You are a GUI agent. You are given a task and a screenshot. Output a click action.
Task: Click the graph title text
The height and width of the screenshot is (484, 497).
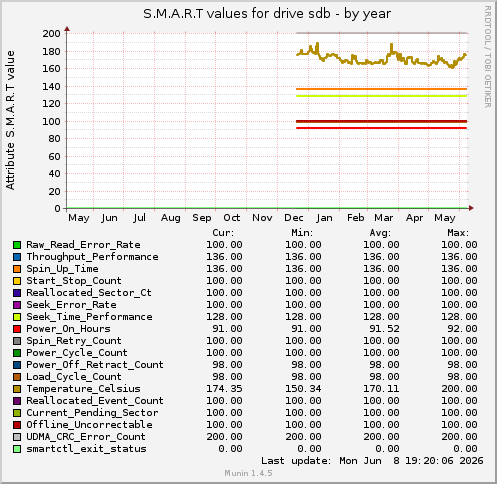coord(267,14)
